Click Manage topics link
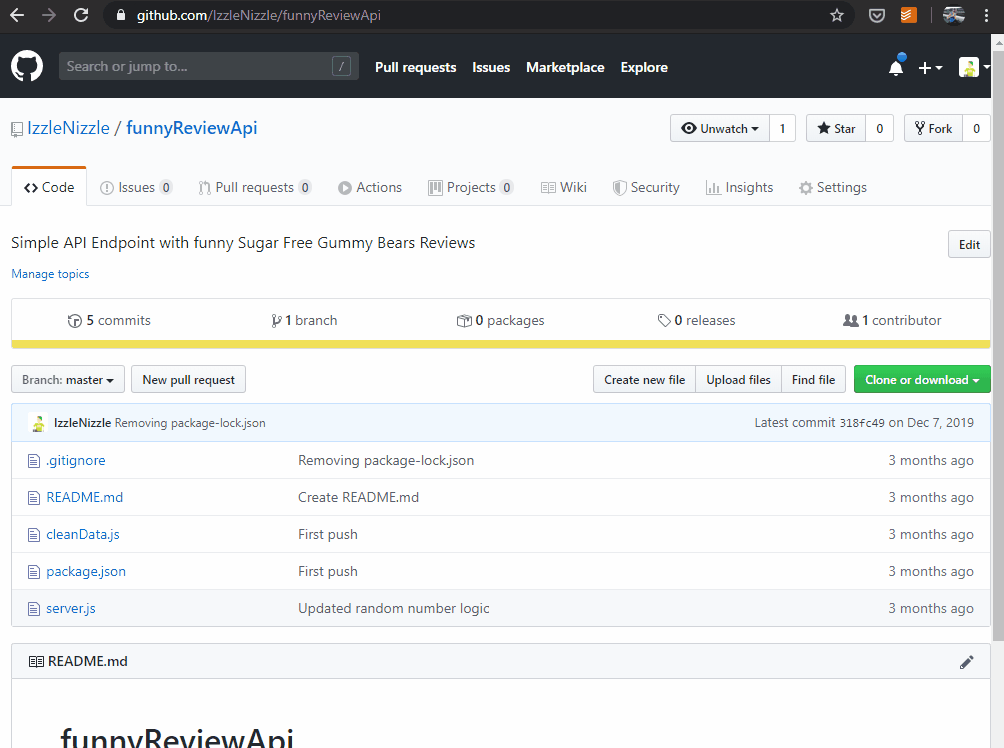Viewport: 1004px width, 748px height. [x=50, y=274]
